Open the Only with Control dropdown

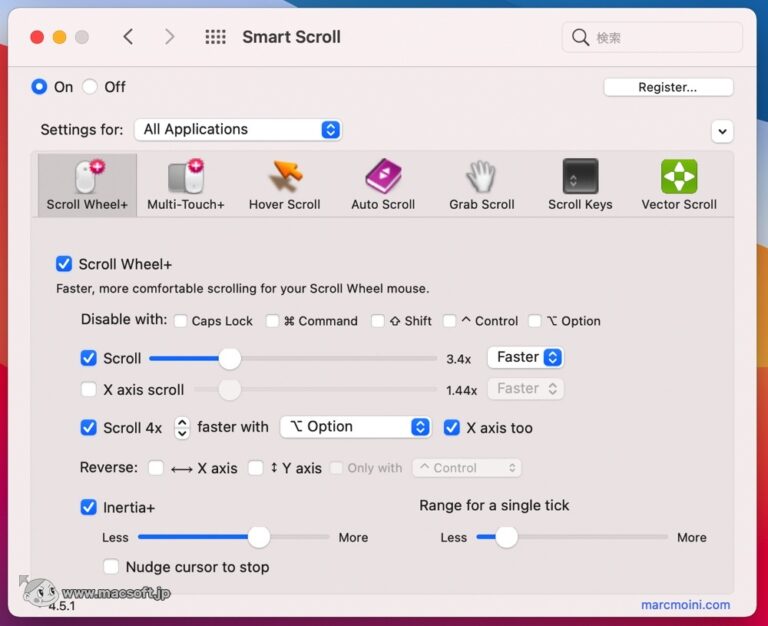(467, 468)
